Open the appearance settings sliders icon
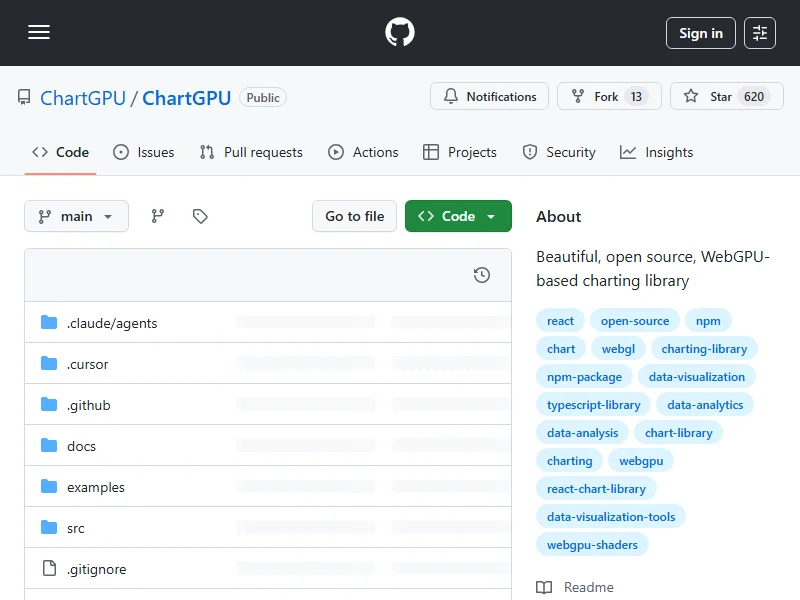This screenshot has height=600, width=800. [760, 33]
